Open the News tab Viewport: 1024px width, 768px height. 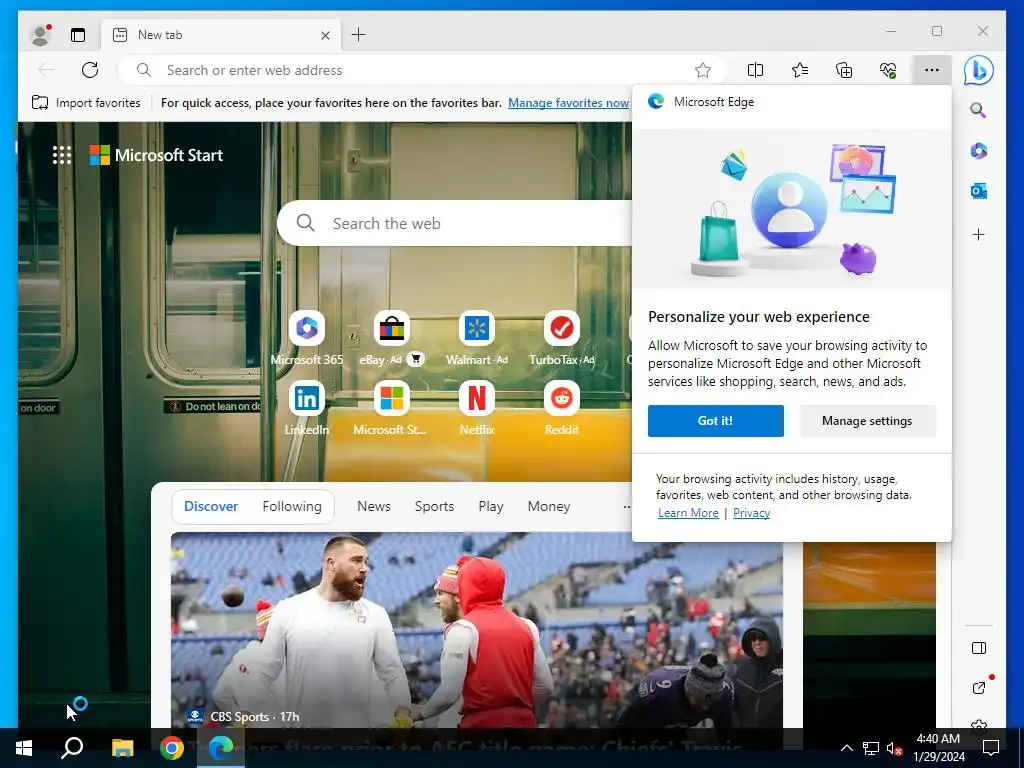point(374,506)
